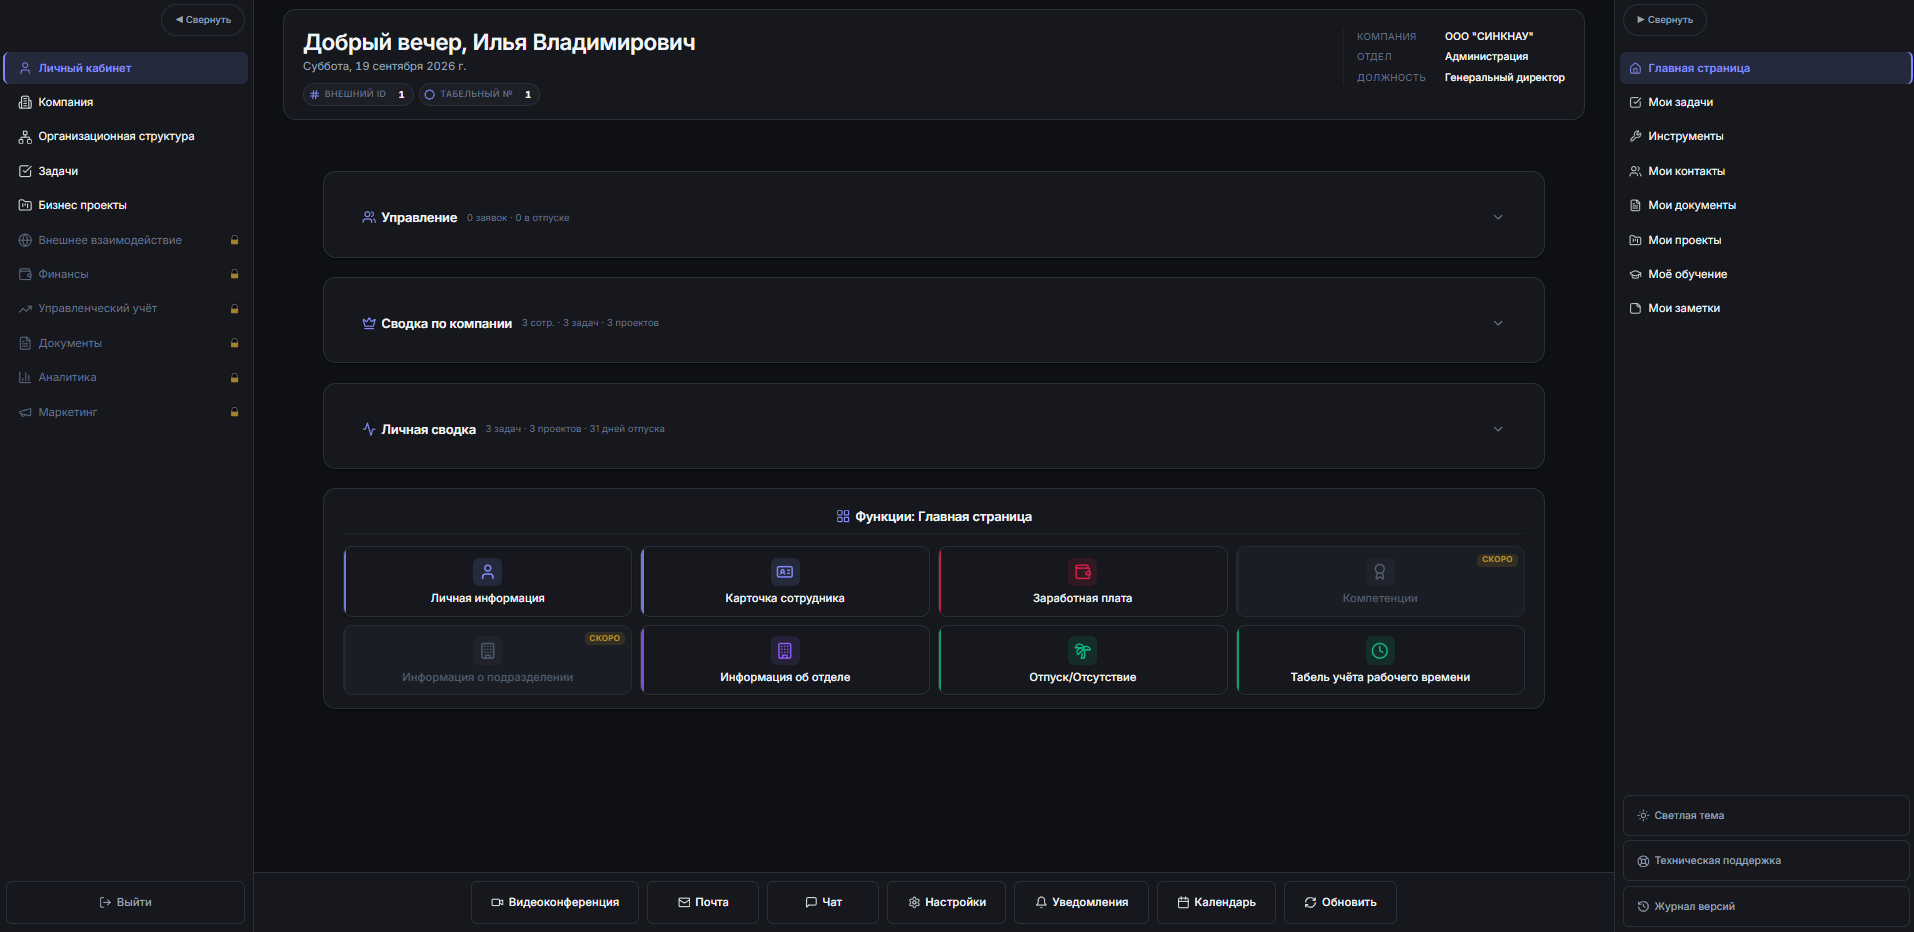Open the Личная информация function card
This screenshot has width=1914, height=932.
(x=487, y=581)
